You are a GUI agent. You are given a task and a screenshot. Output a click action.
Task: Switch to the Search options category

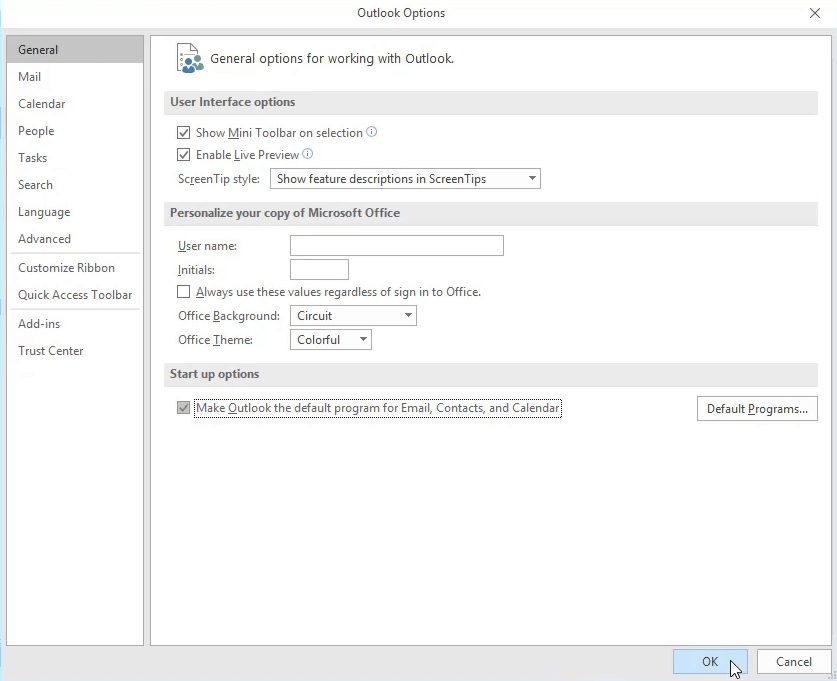pos(75,185)
